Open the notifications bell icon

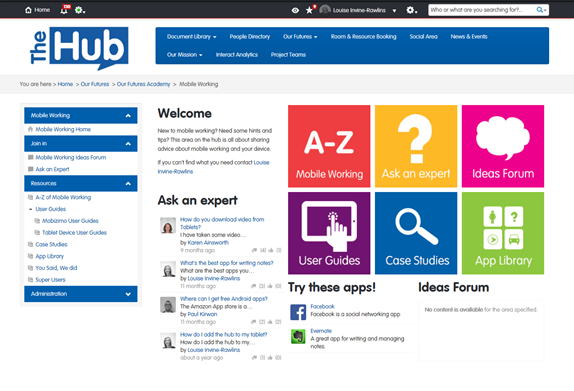pyautogui.click(x=64, y=10)
